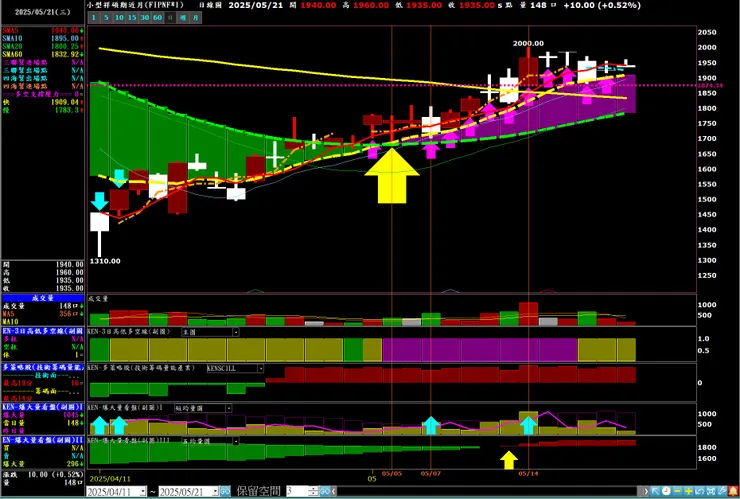This screenshot has width=740, height=499.
Task: Select the blue 成交量 panel header
Action: point(42,298)
